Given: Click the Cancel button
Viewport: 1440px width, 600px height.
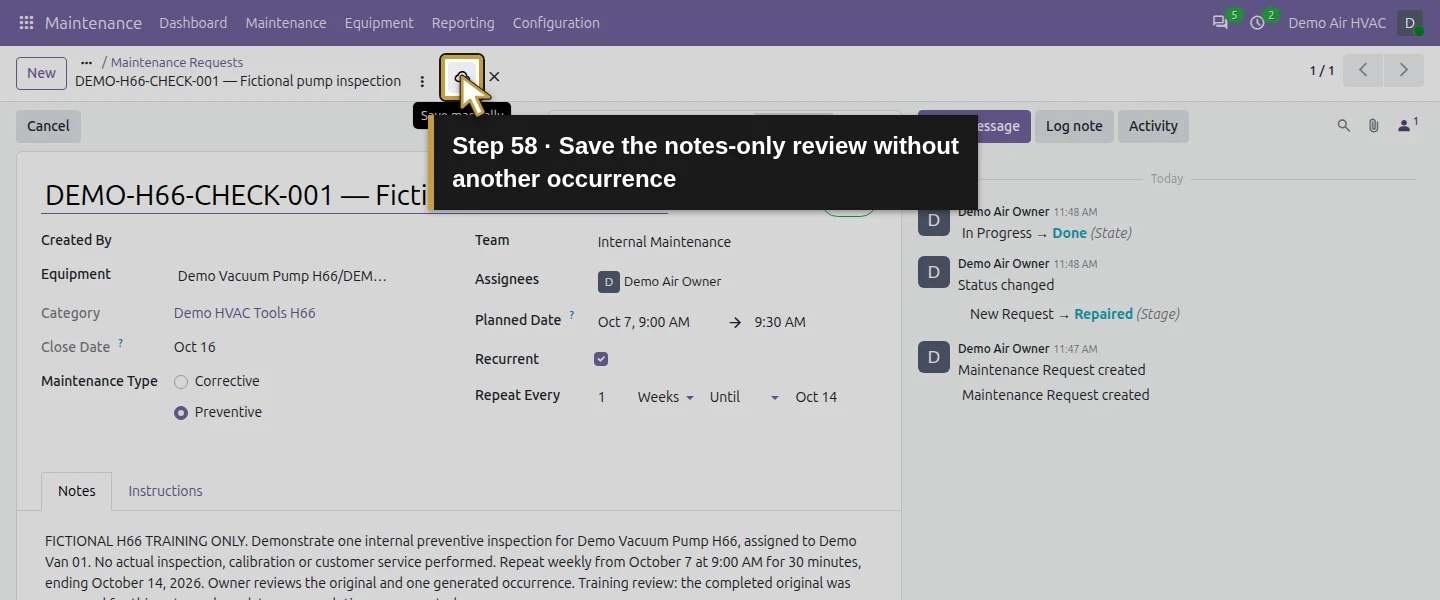Looking at the screenshot, I should click(48, 126).
